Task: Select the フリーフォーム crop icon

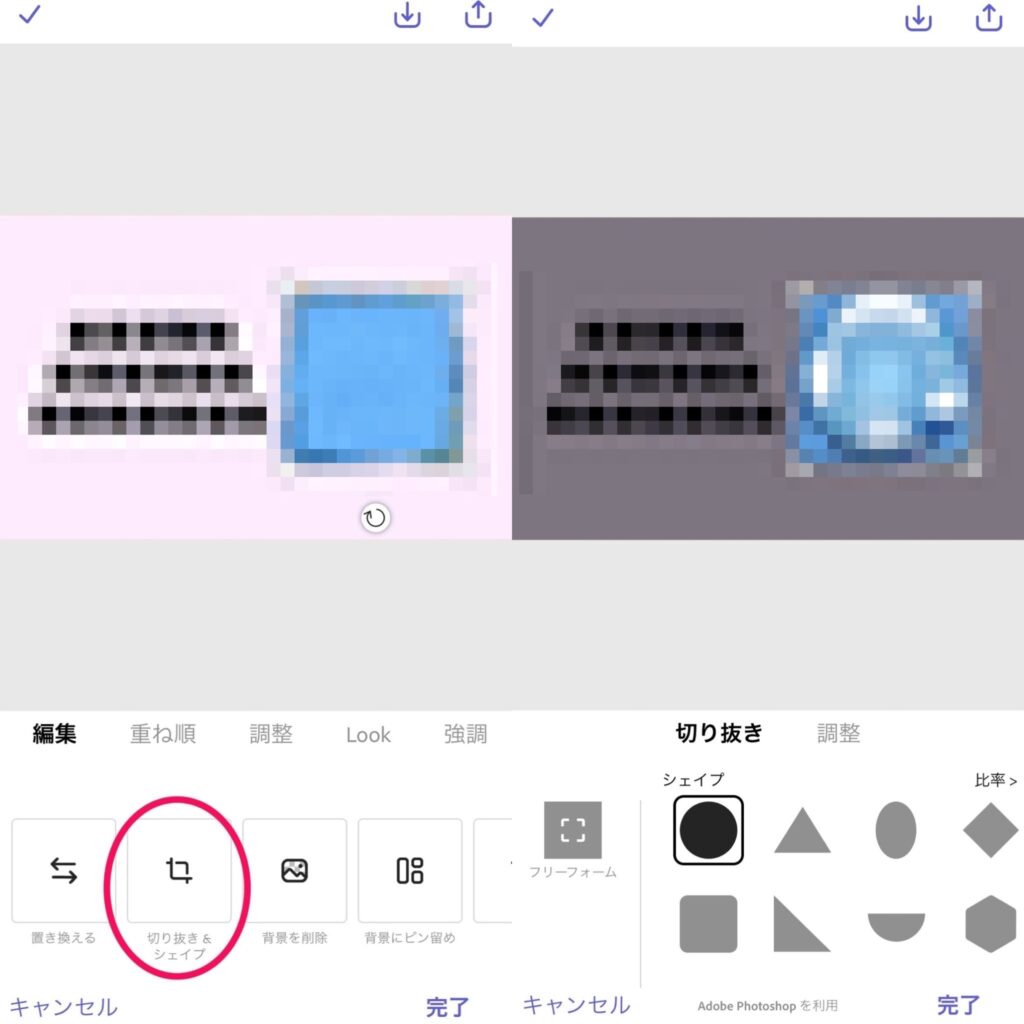Action: pos(573,830)
